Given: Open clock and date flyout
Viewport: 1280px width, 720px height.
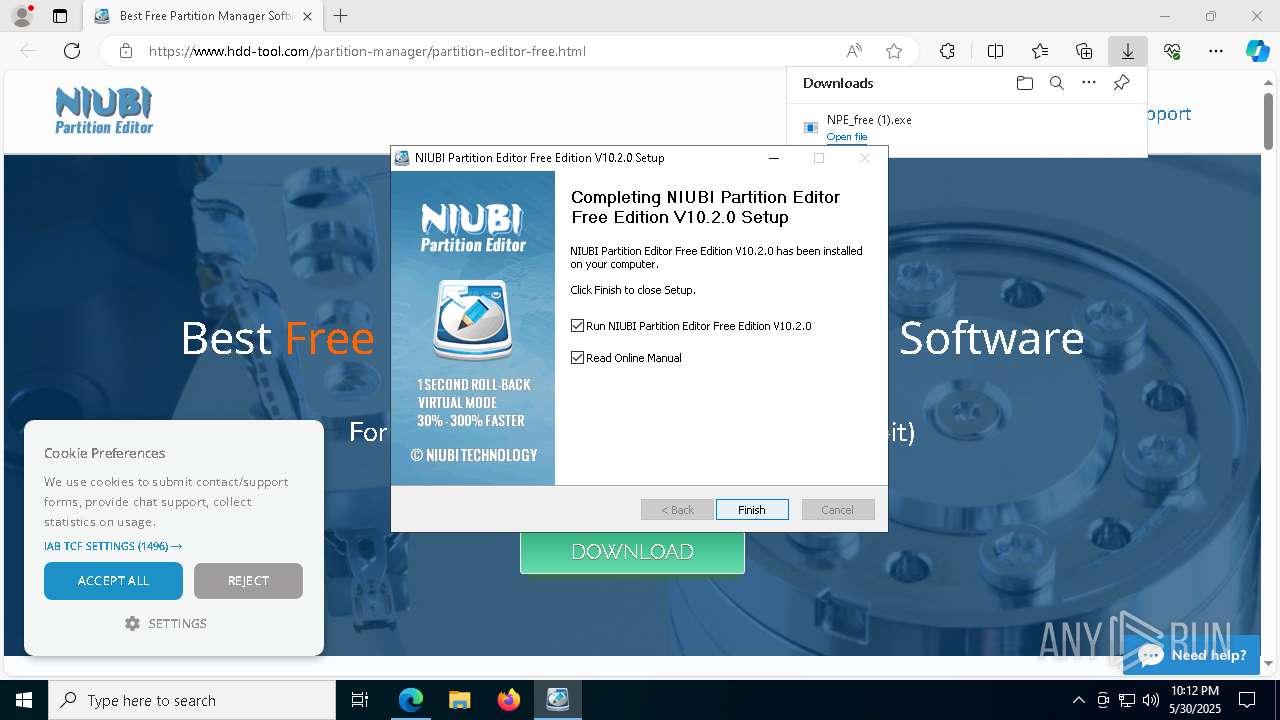Looking at the screenshot, I should pyautogui.click(x=1194, y=700).
